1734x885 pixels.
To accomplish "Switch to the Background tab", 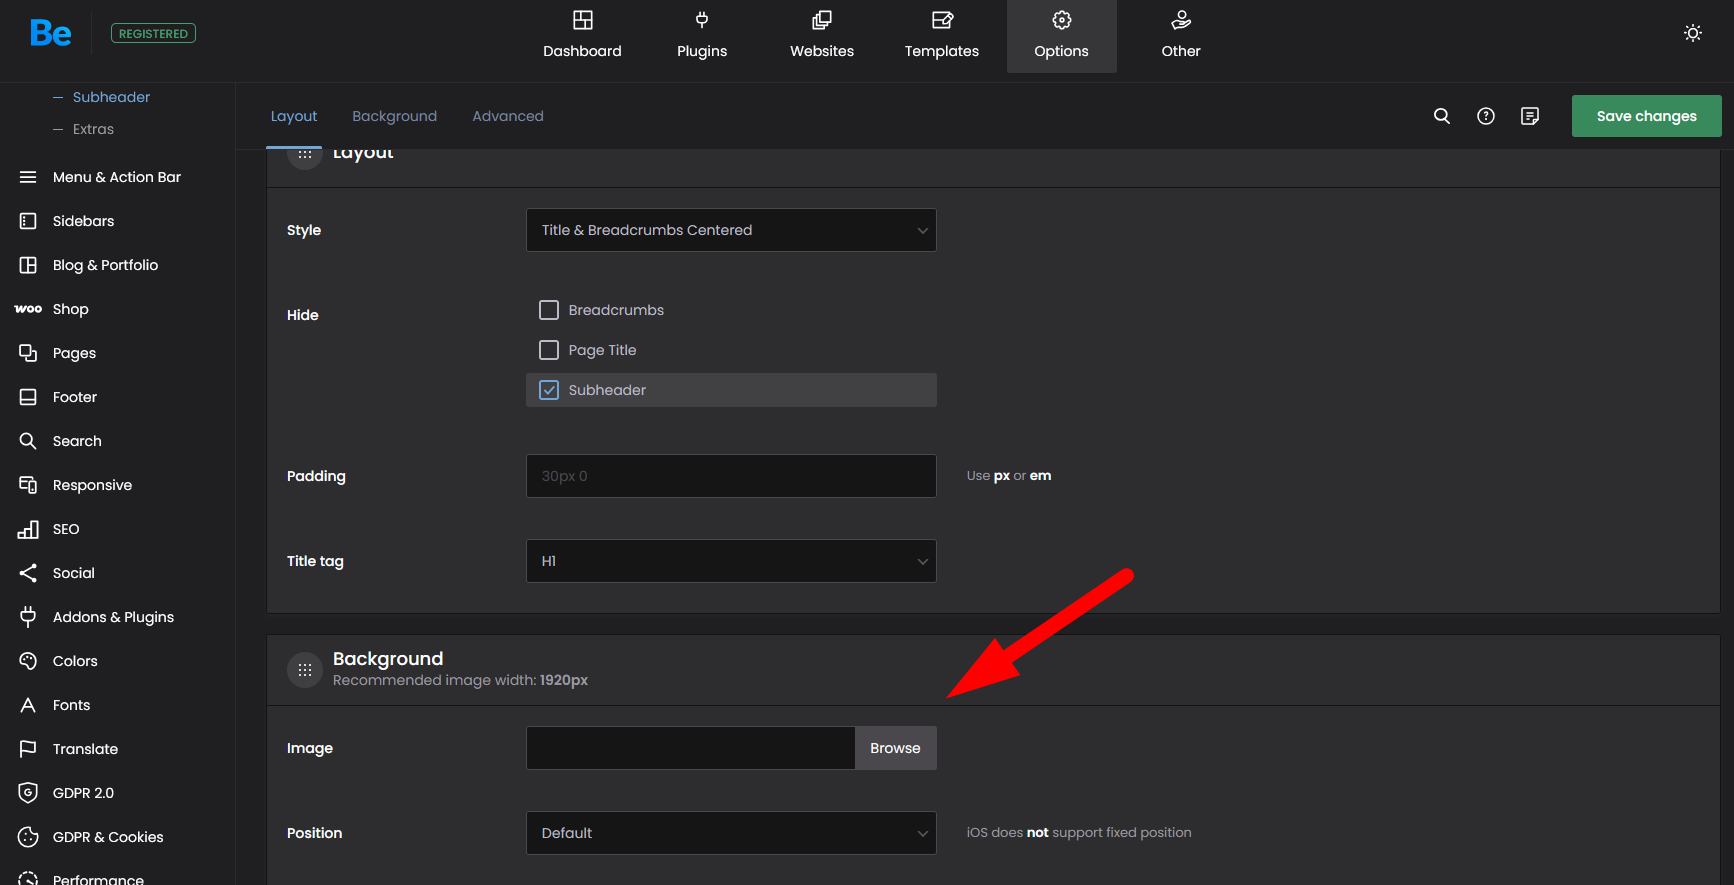I will click(395, 116).
